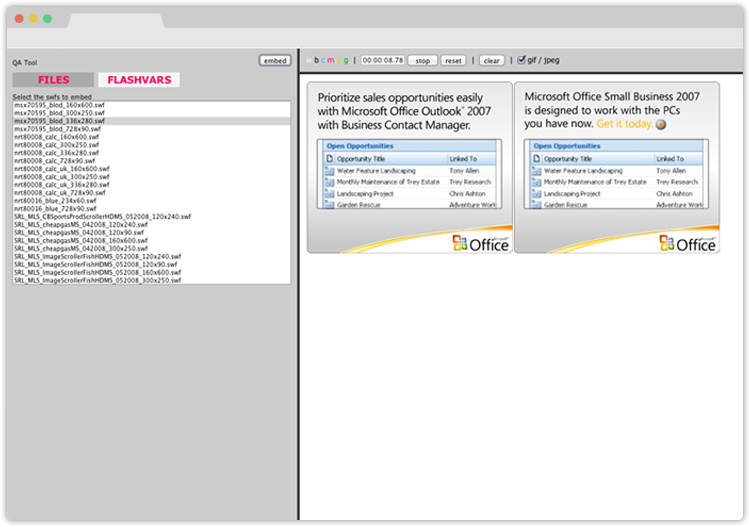
Task: Click the Outlook 2007 ad banner headline
Action: click(395, 111)
